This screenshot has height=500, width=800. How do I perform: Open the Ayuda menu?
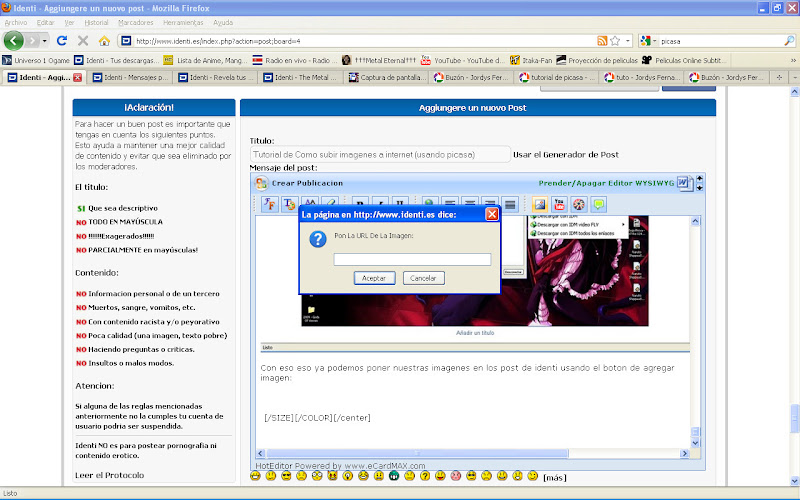point(223,22)
